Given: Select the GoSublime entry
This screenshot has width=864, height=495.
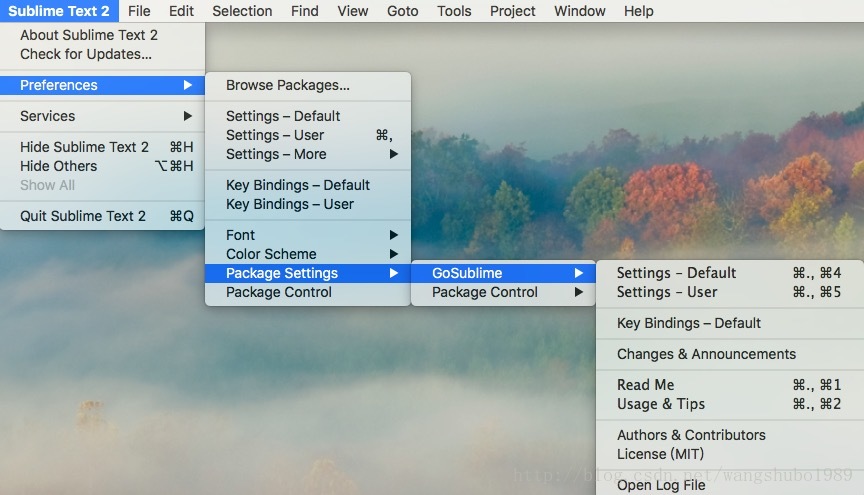Looking at the screenshot, I should coord(503,273).
